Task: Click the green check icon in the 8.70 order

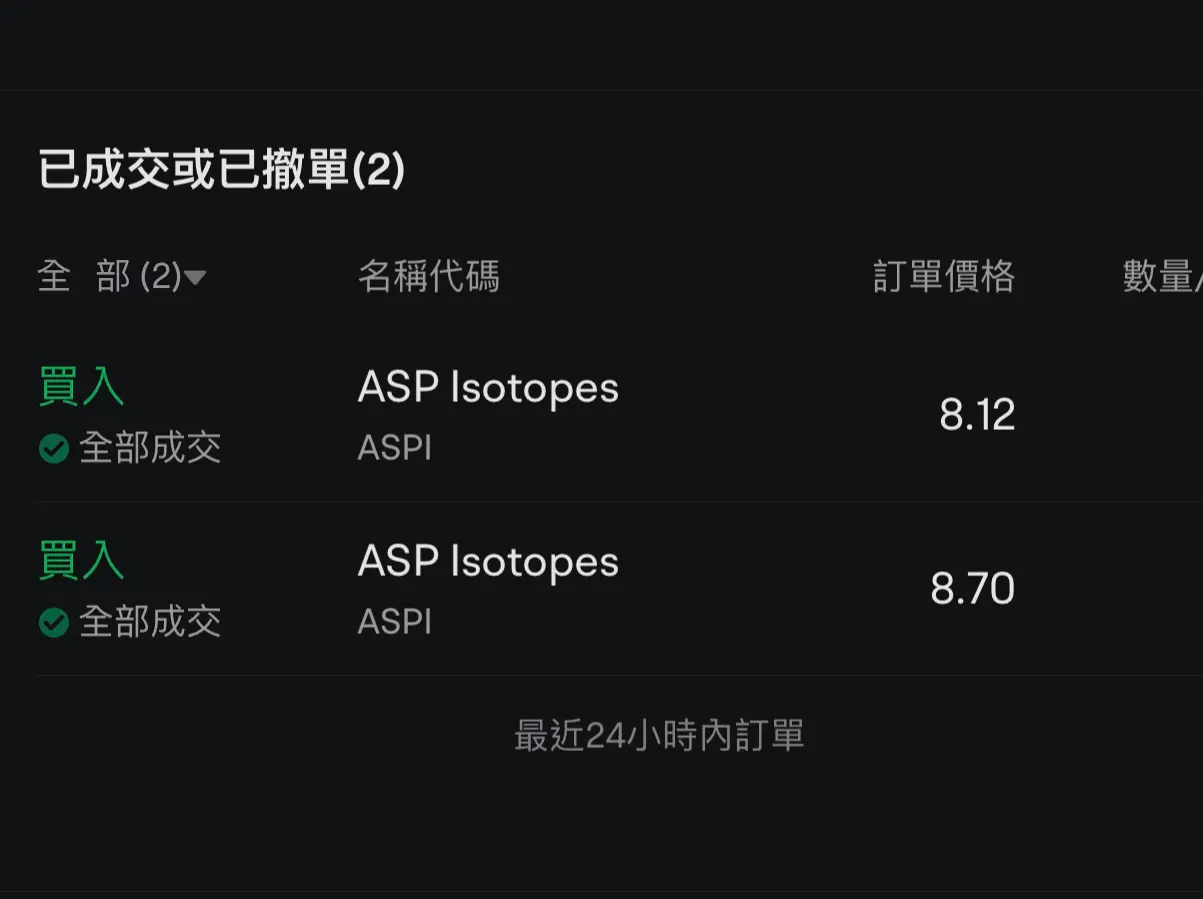Action: (53, 623)
